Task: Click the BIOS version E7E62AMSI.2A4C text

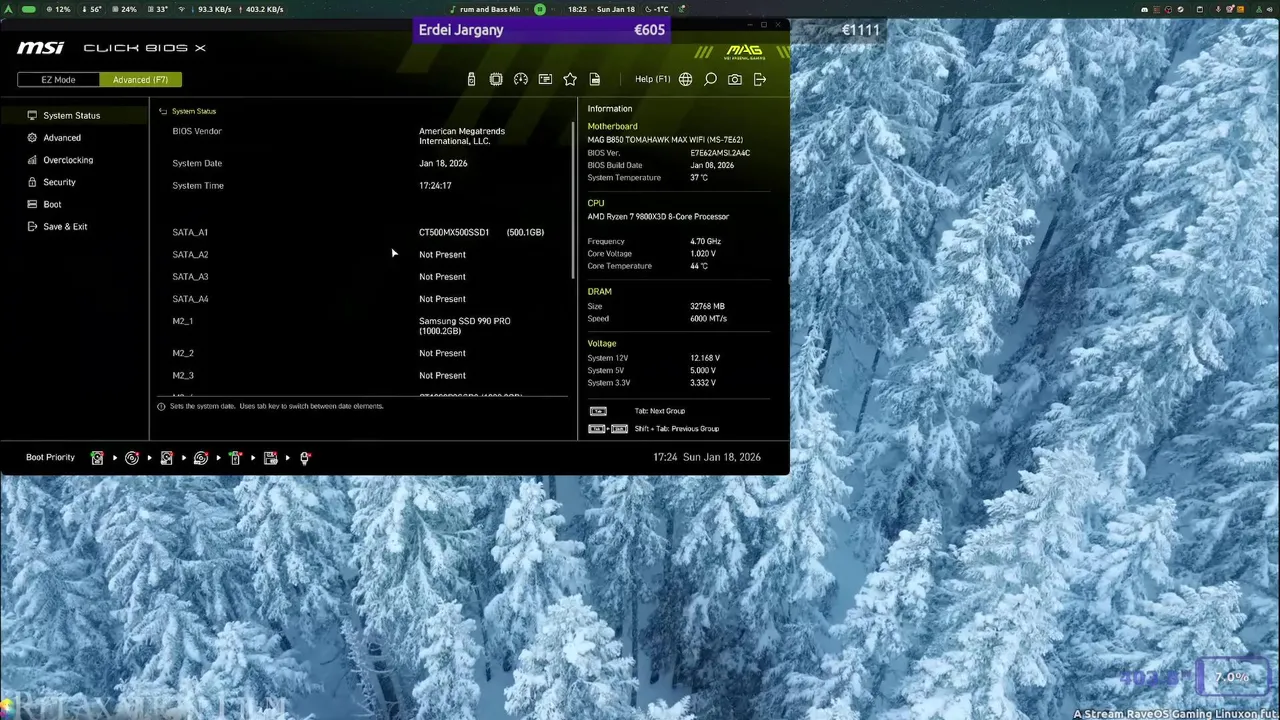Action: 720,153
